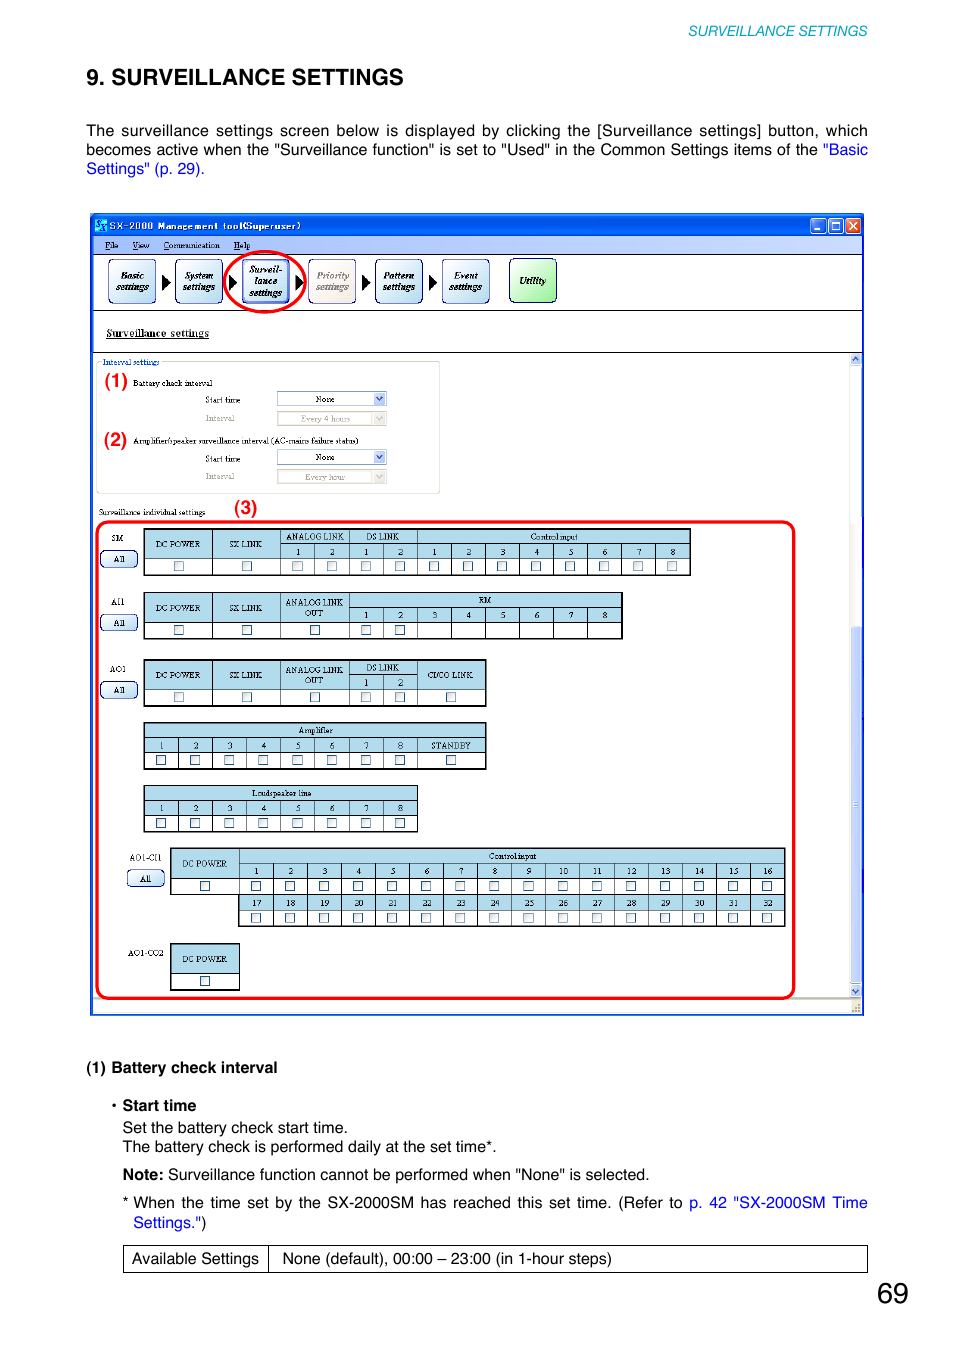Viewport: 954px width, 1351px height.
Task: Open the Pattern settings toolbar button
Action: click(399, 281)
